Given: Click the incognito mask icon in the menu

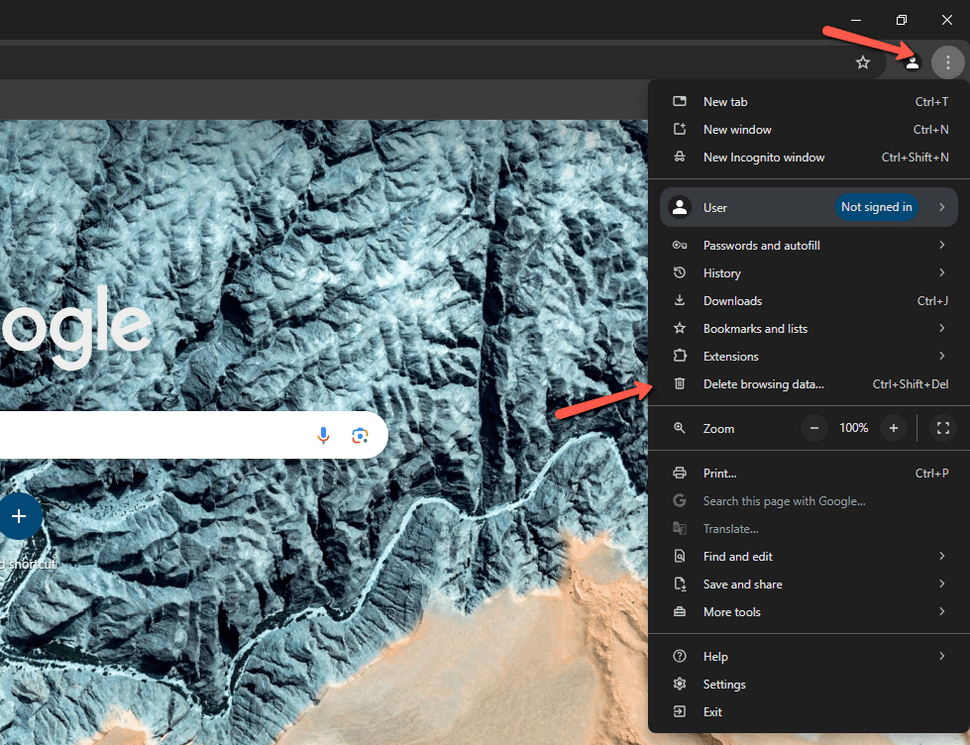Looking at the screenshot, I should click(680, 157).
